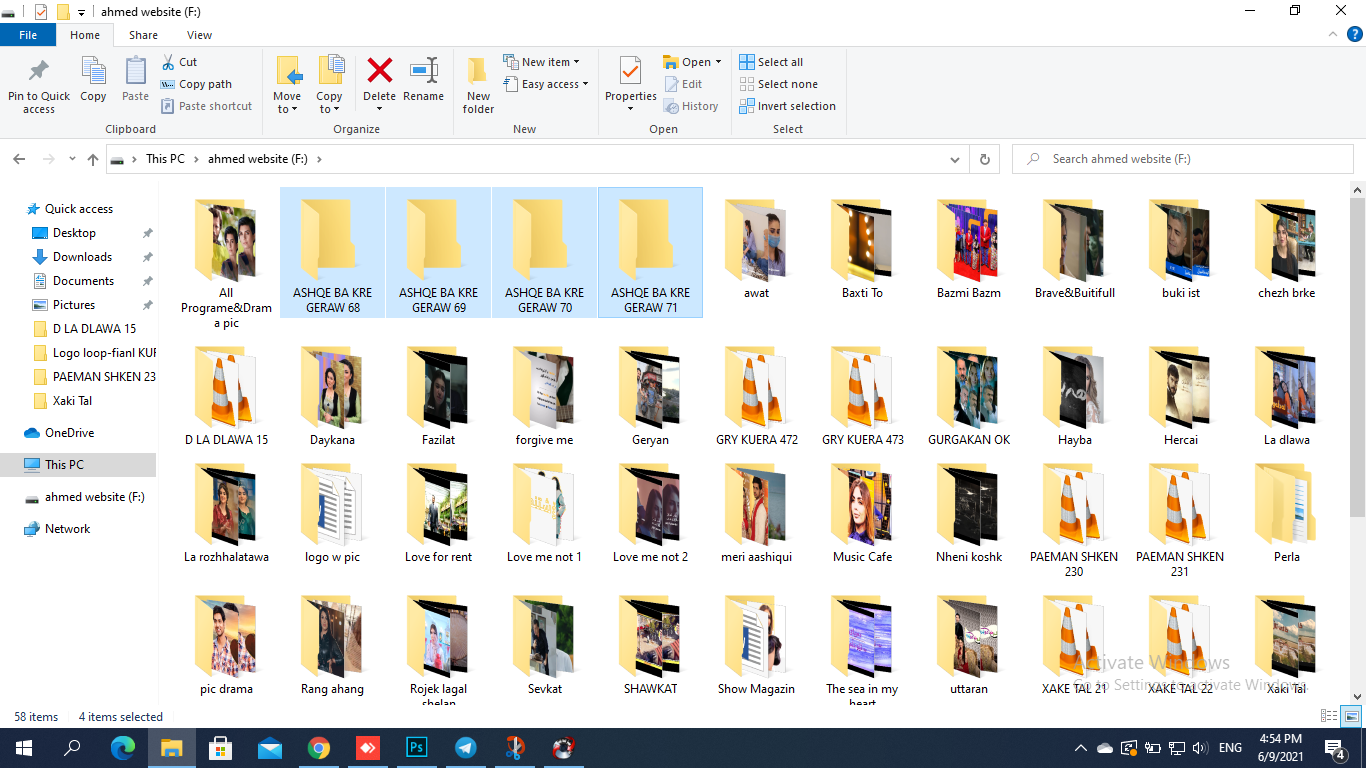Open Photoshop from the taskbar
This screenshot has height=768, width=1366.
click(416, 747)
